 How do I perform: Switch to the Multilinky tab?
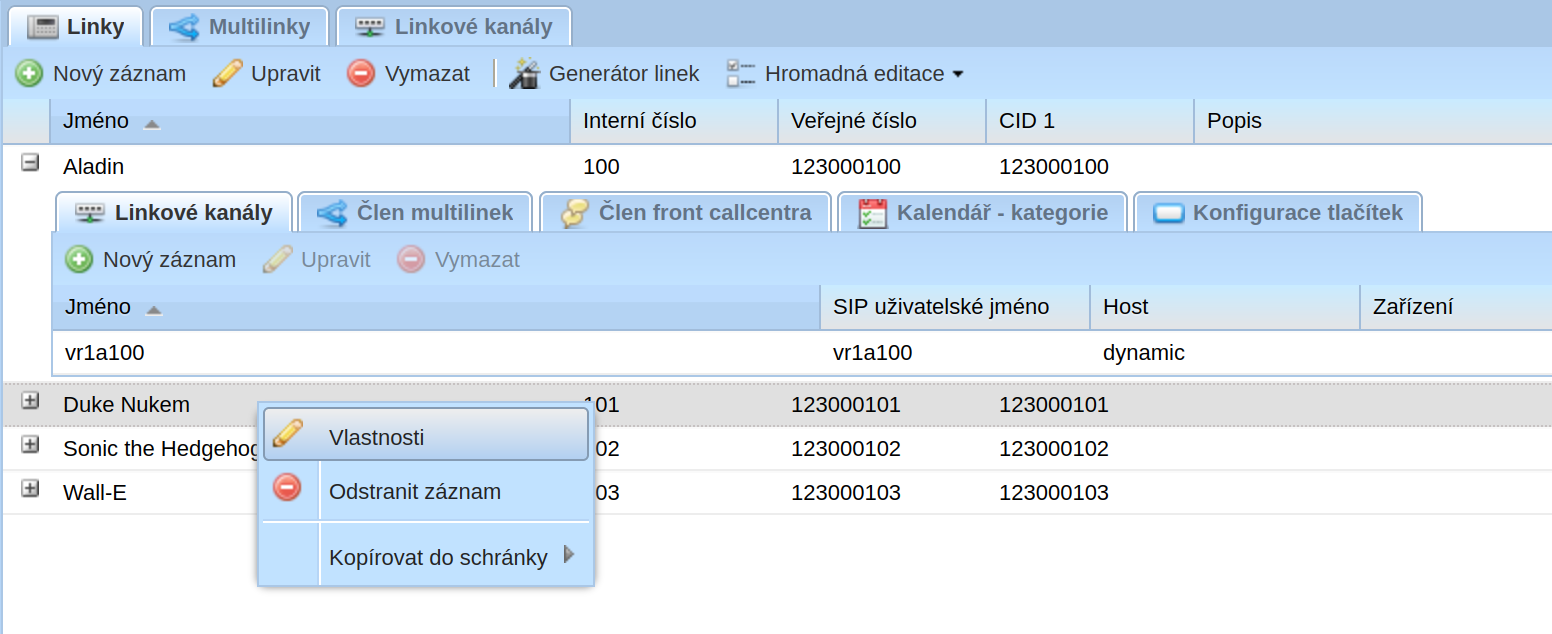[x=240, y=27]
